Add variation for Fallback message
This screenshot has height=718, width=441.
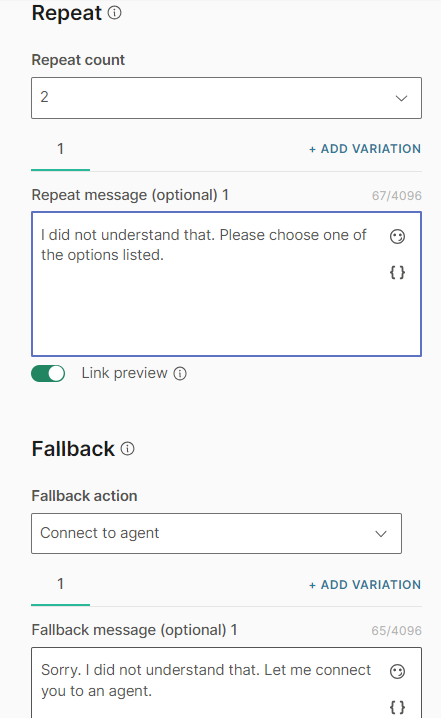(365, 585)
